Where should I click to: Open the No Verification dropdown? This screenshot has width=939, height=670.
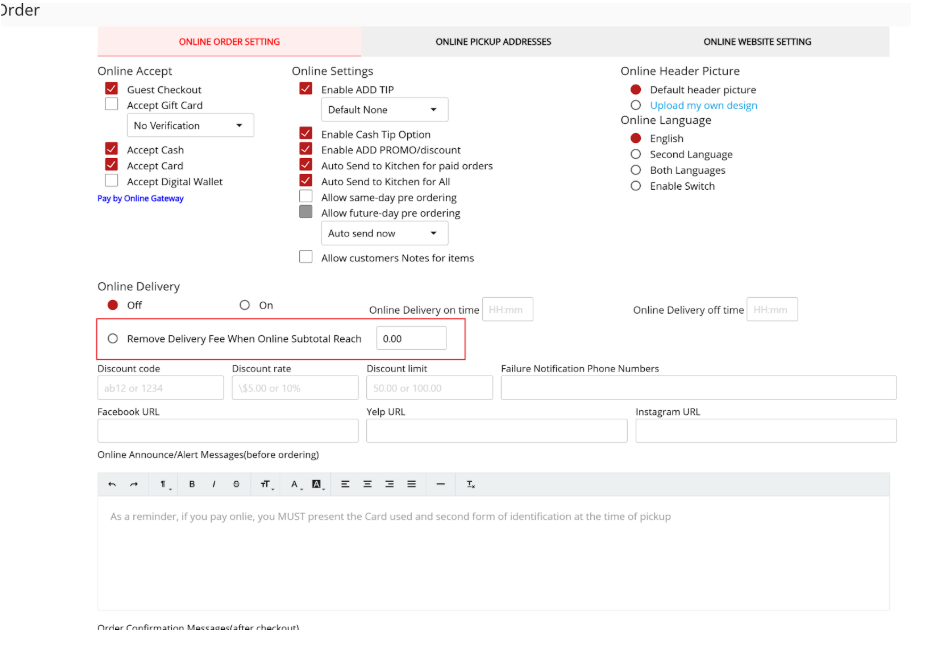coord(190,125)
